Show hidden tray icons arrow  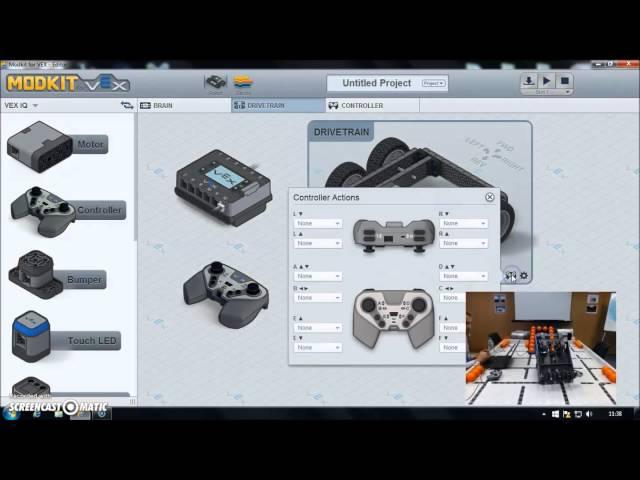point(544,414)
